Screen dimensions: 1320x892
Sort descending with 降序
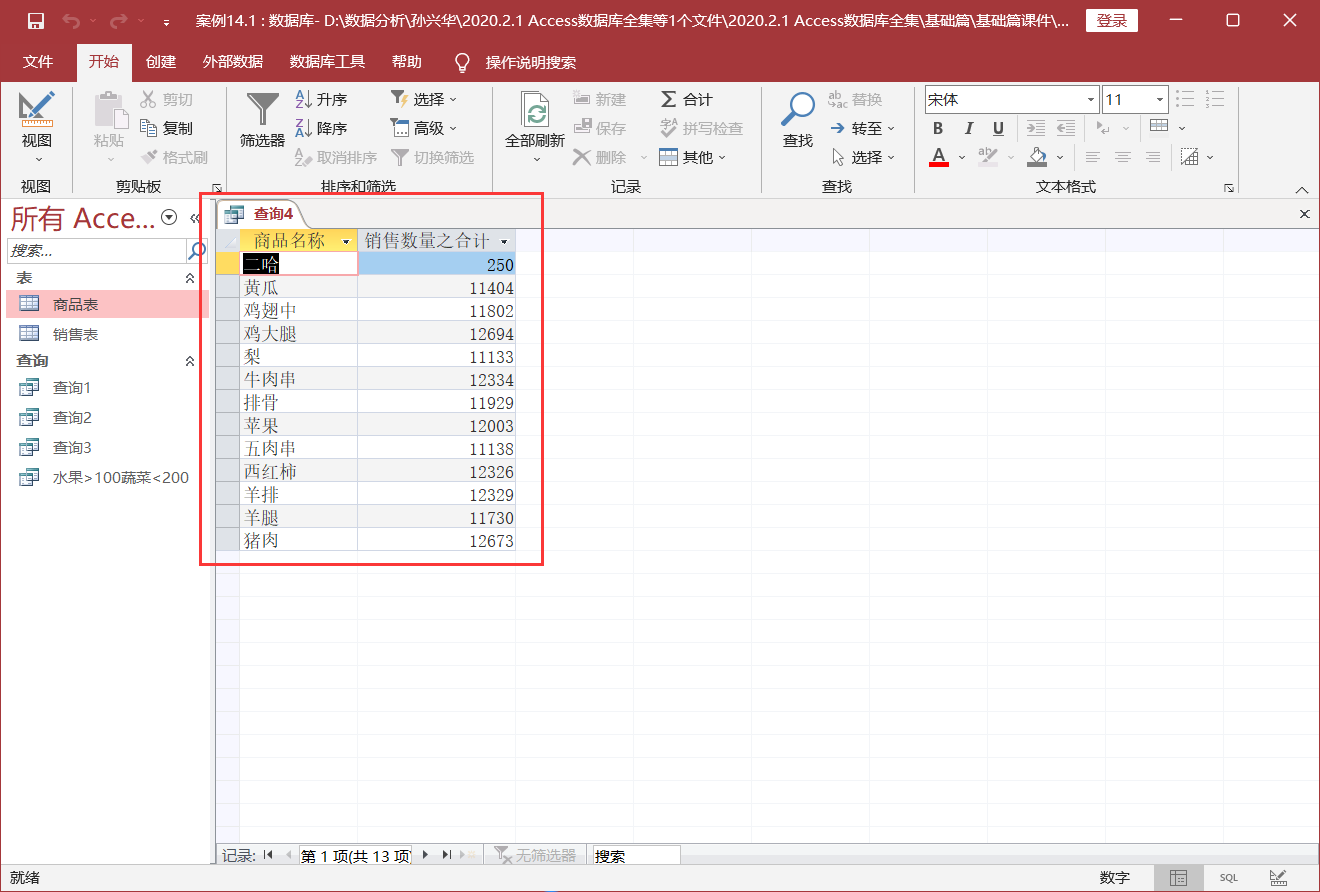(321, 128)
